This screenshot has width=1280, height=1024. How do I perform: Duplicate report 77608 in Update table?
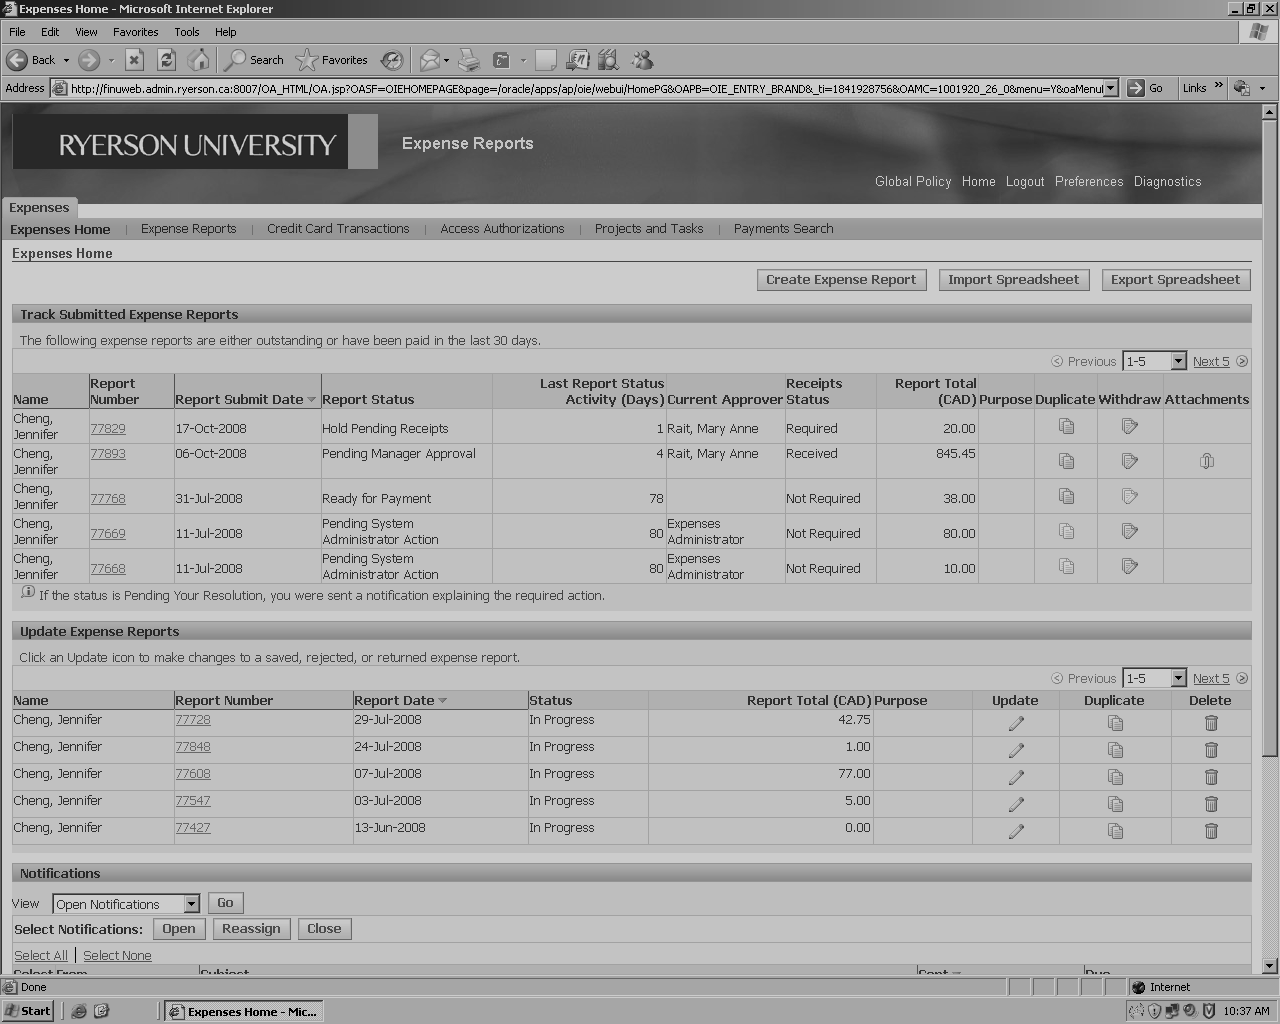pos(1115,777)
